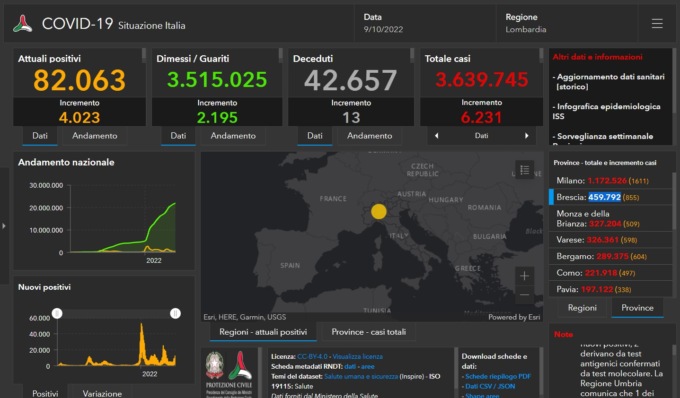Screen dimensions: 680x398
Task: Click the Totale casi value 3.639.745
Action: pos(482,80)
